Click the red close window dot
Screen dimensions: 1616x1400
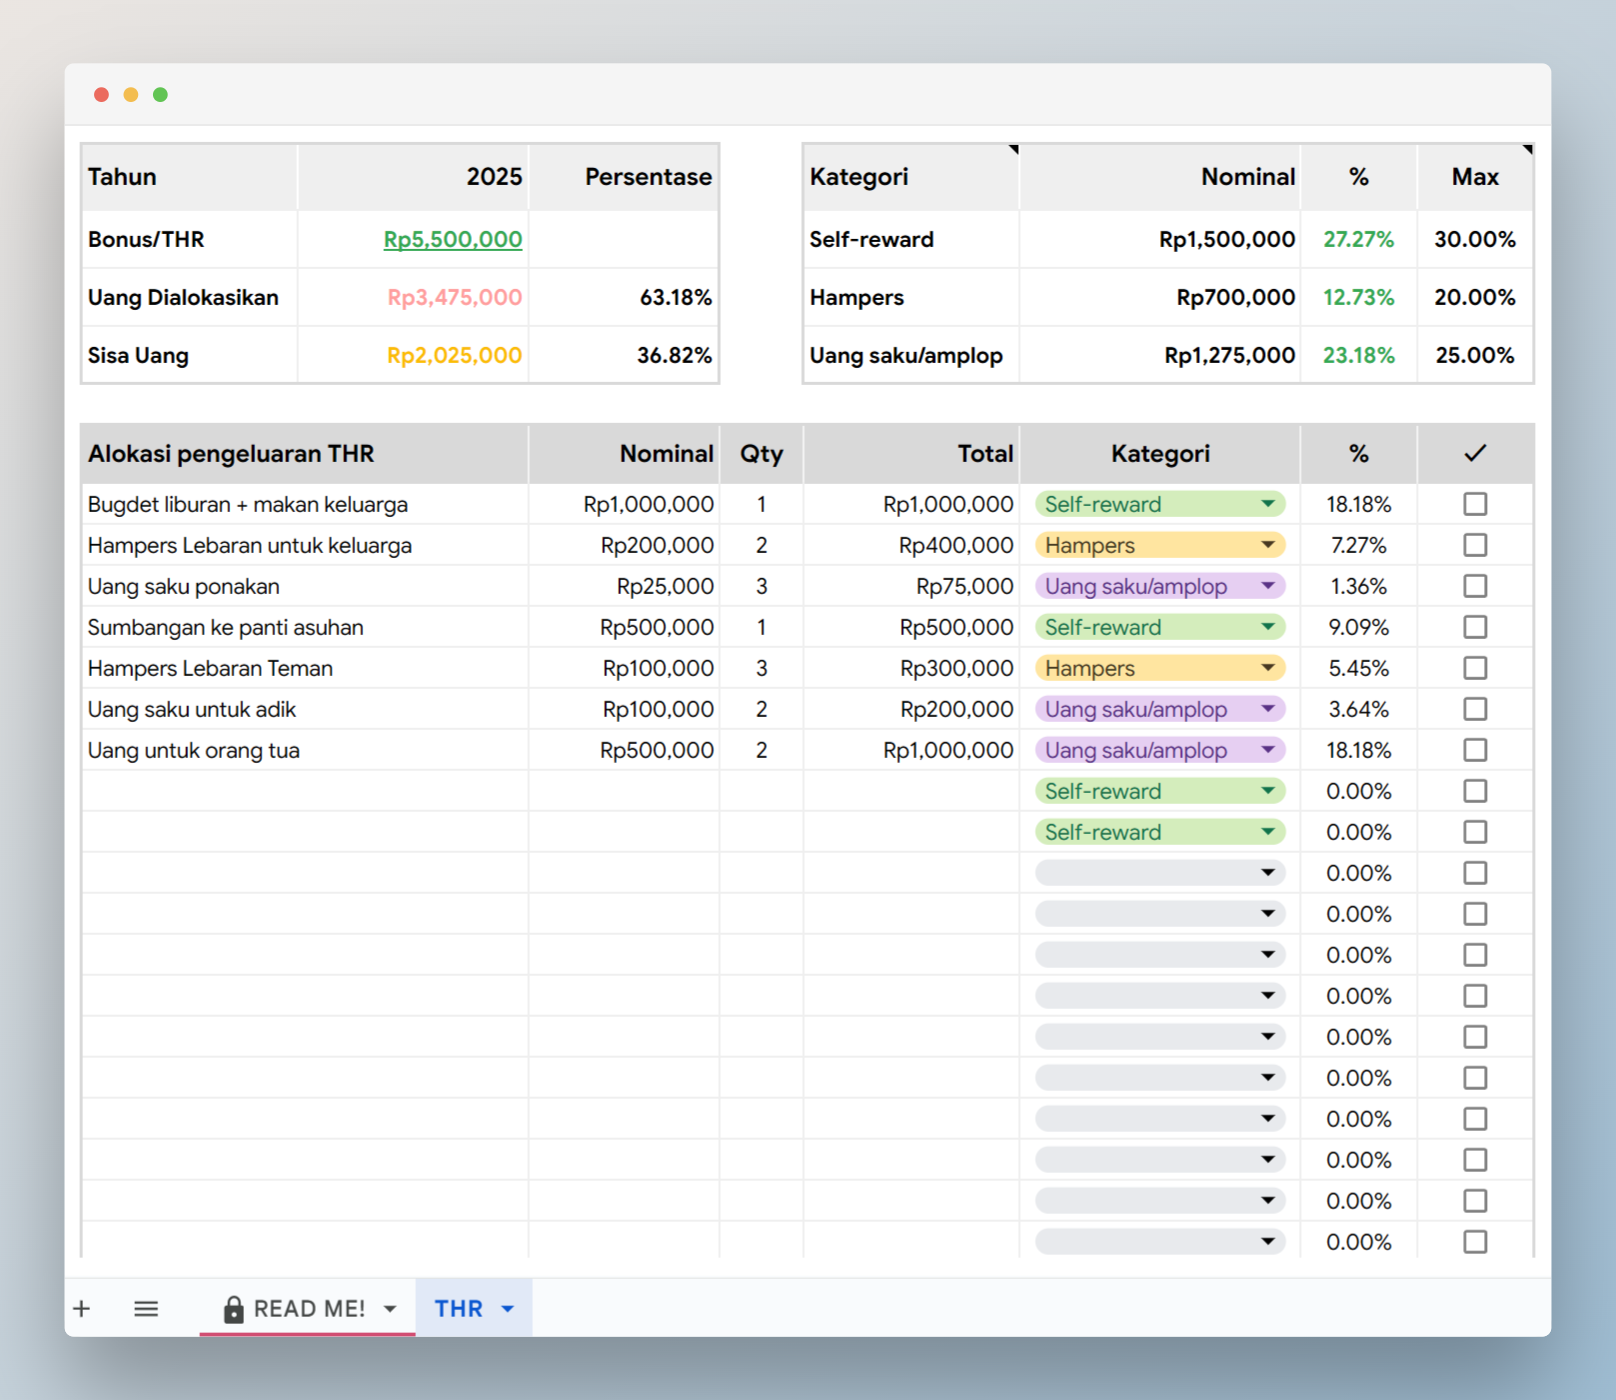pos(101,94)
